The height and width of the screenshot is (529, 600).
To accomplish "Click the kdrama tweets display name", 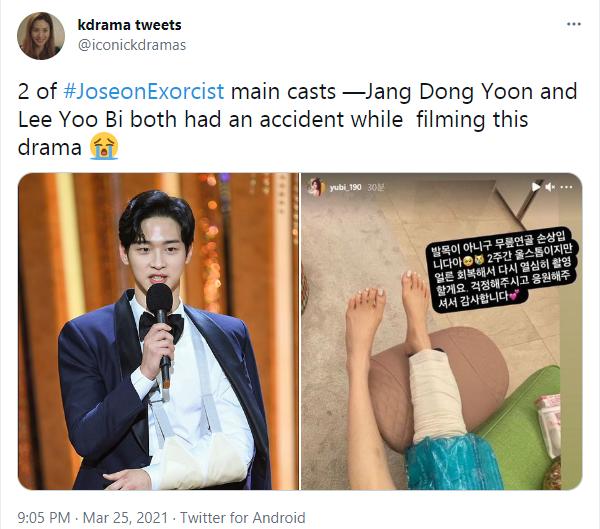I will pyautogui.click(x=129, y=25).
